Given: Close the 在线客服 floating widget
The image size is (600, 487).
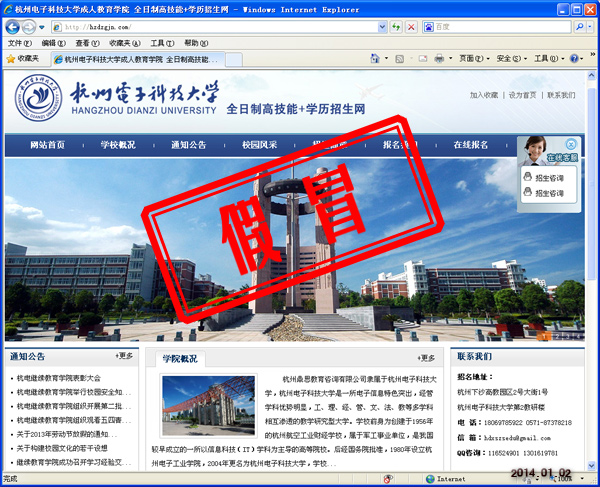Looking at the screenshot, I should 571,144.
